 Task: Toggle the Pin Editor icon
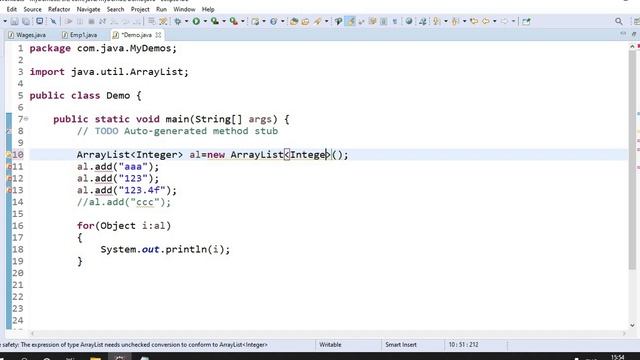click(x=526, y=21)
